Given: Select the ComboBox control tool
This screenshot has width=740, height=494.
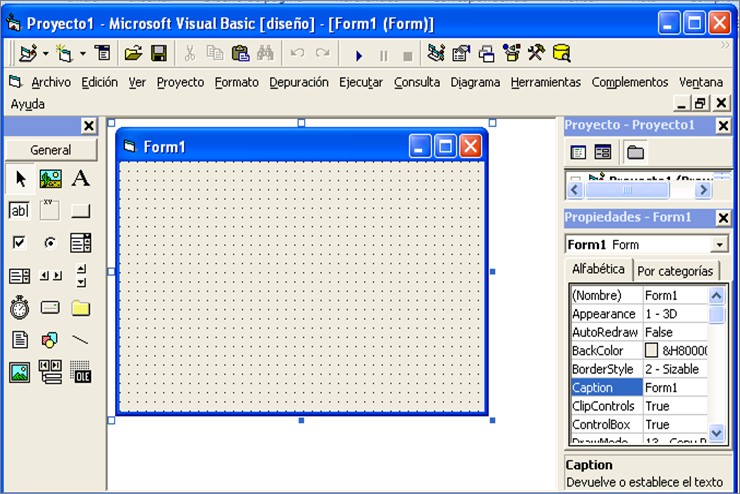Looking at the screenshot, I should pos(81,243).
